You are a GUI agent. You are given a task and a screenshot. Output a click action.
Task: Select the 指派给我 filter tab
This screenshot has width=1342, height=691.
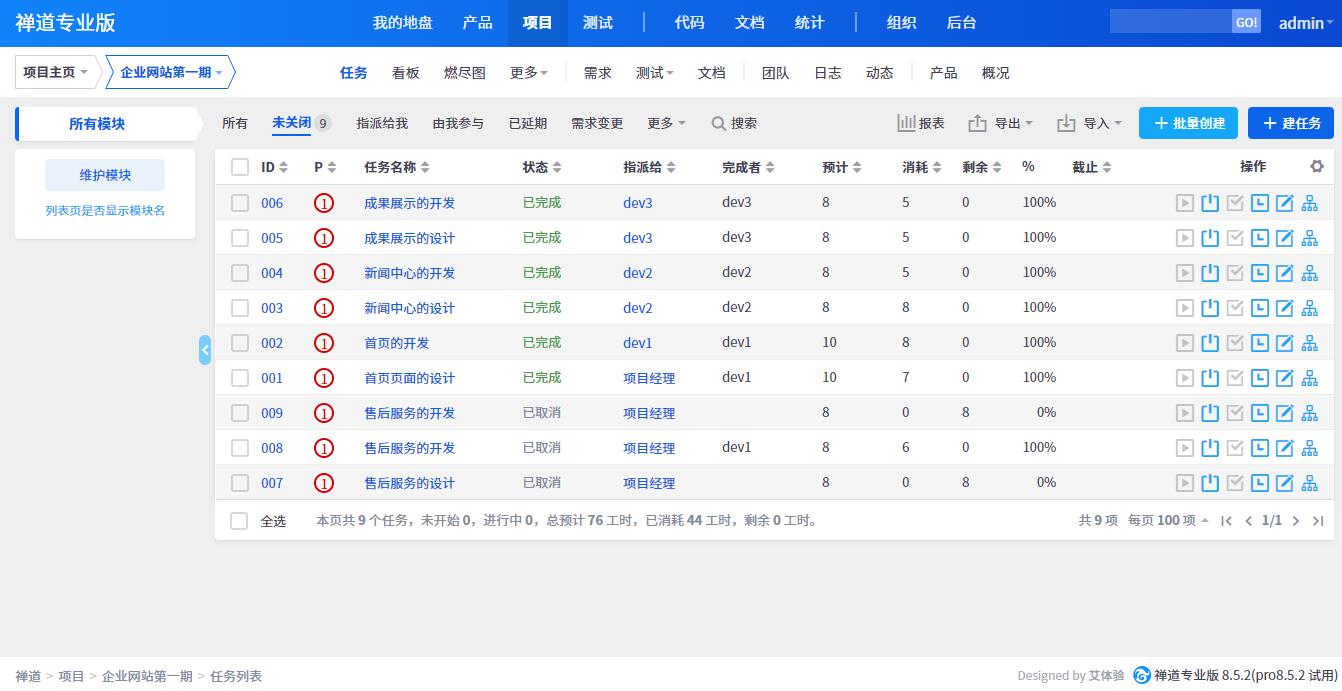point(382,123)
